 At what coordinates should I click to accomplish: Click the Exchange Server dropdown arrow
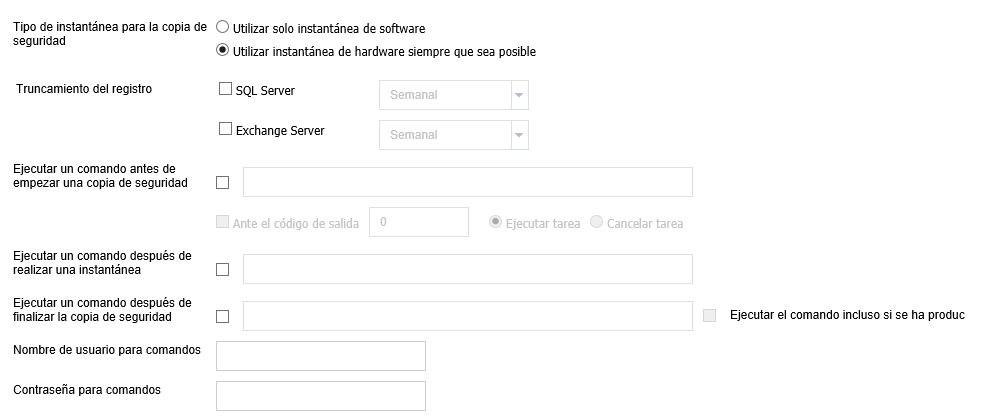tap(519, 134)
